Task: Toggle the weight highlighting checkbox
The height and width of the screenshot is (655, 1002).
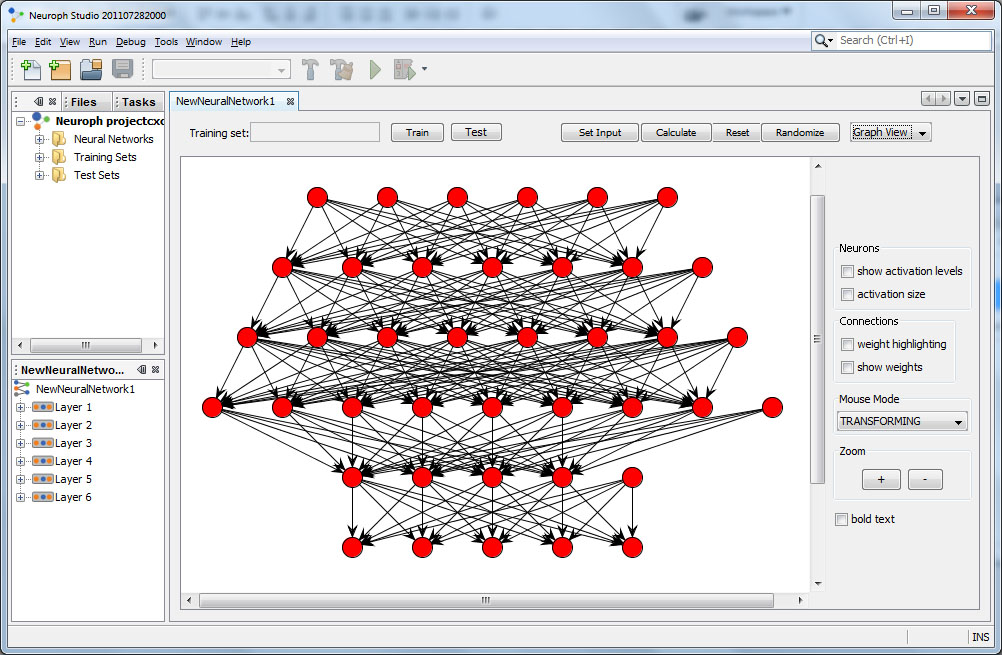Action: pyautogui.click(x=848, y=344)
